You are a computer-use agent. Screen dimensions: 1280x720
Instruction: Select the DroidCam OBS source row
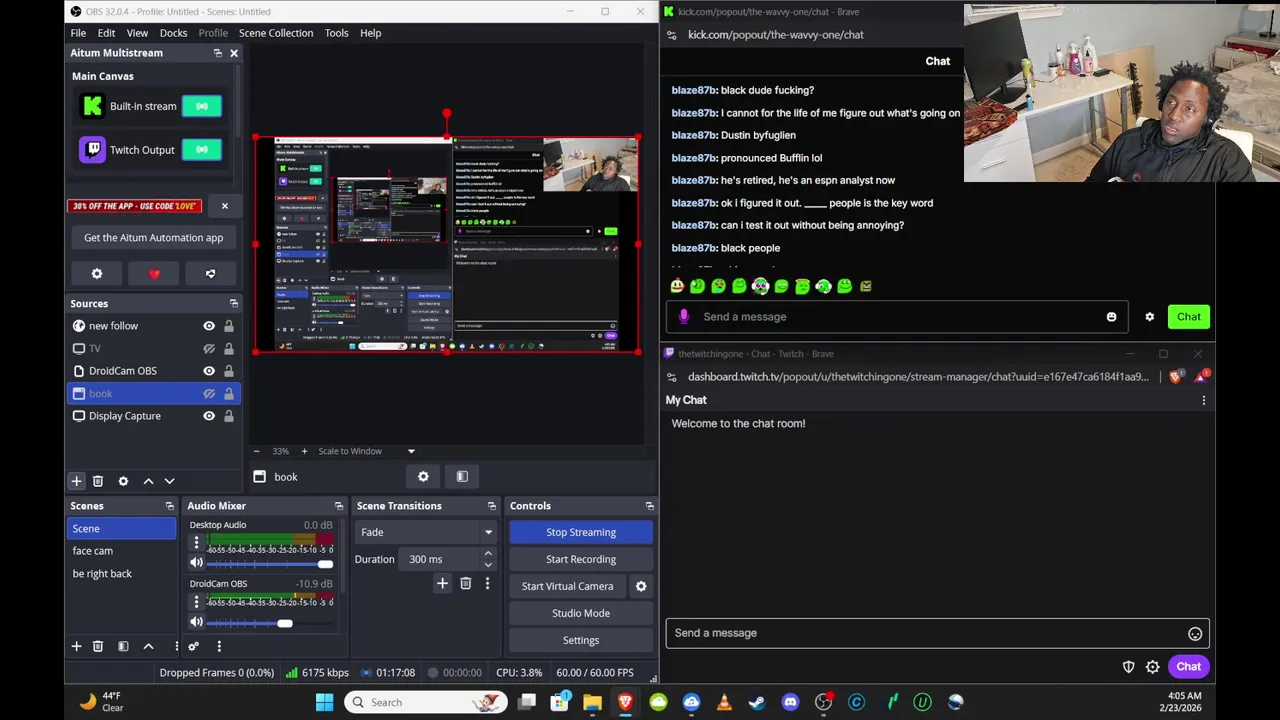pos(153,371)
